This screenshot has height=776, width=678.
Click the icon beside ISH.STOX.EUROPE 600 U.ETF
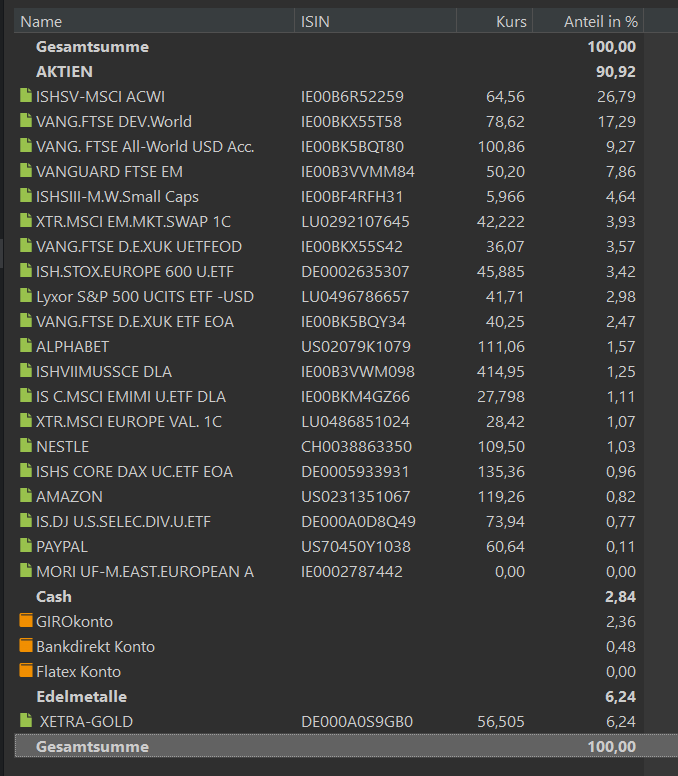[x=26, y=270]
